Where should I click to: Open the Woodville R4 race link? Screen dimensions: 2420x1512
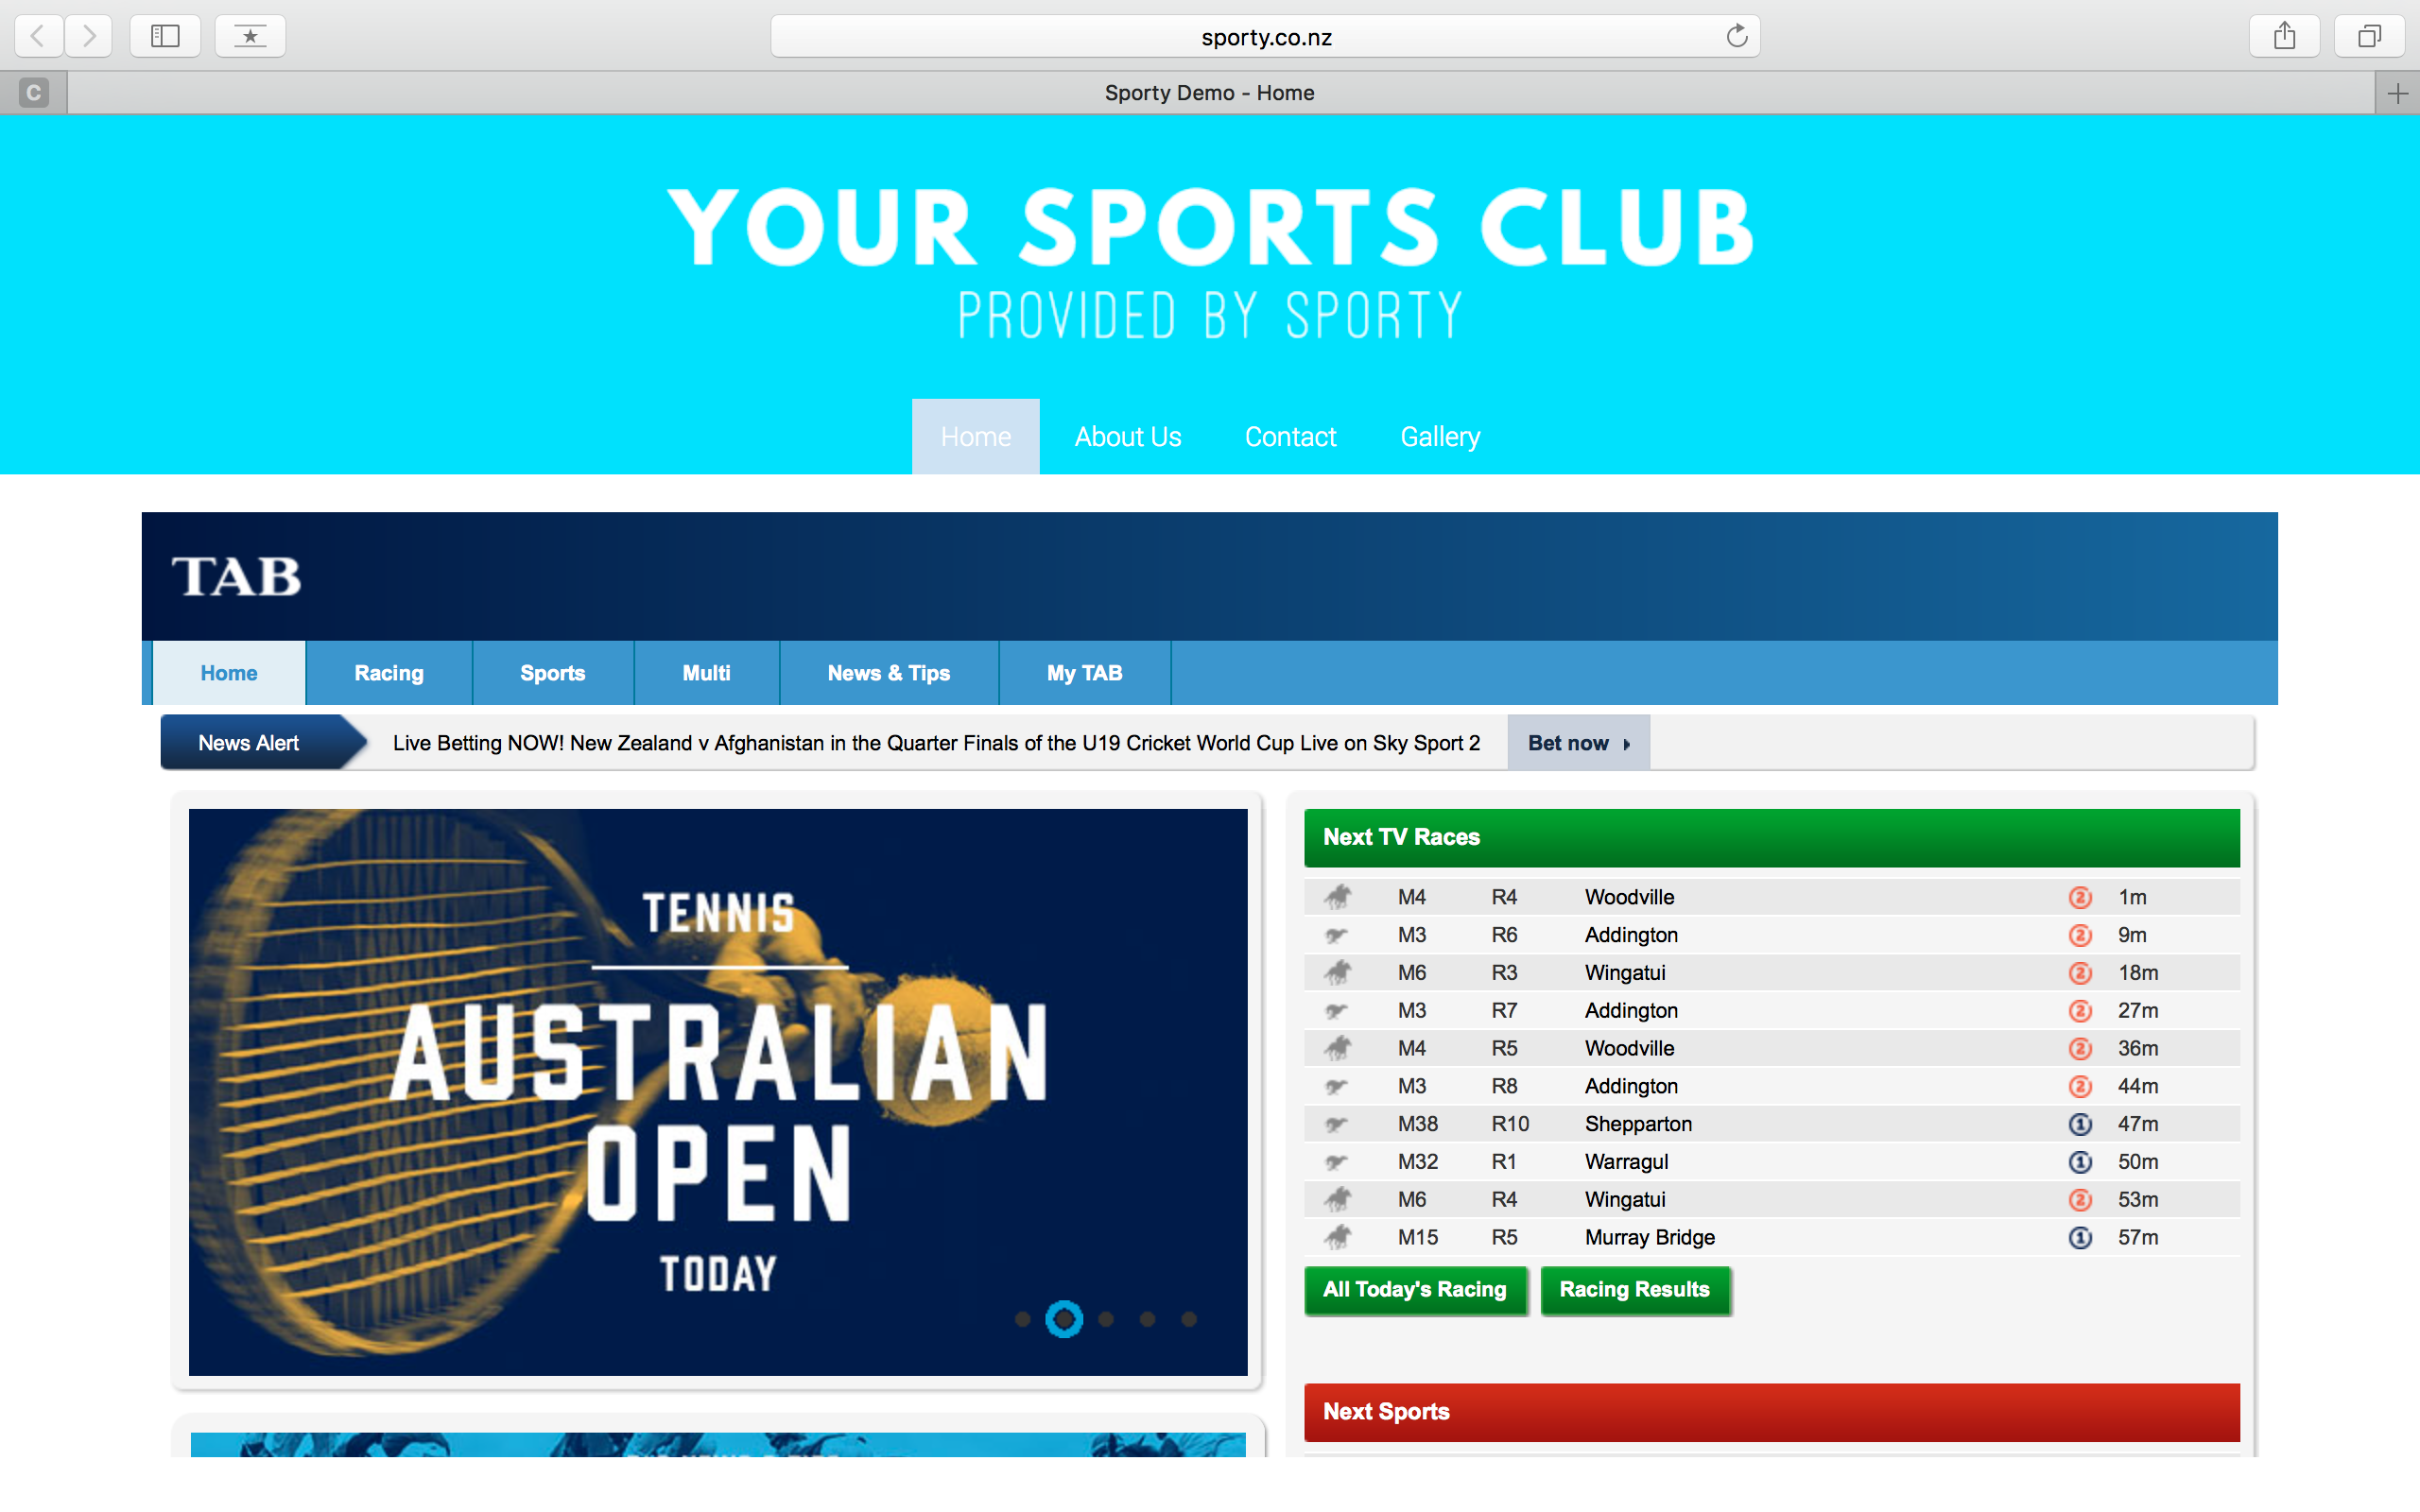click(1629, 897)
